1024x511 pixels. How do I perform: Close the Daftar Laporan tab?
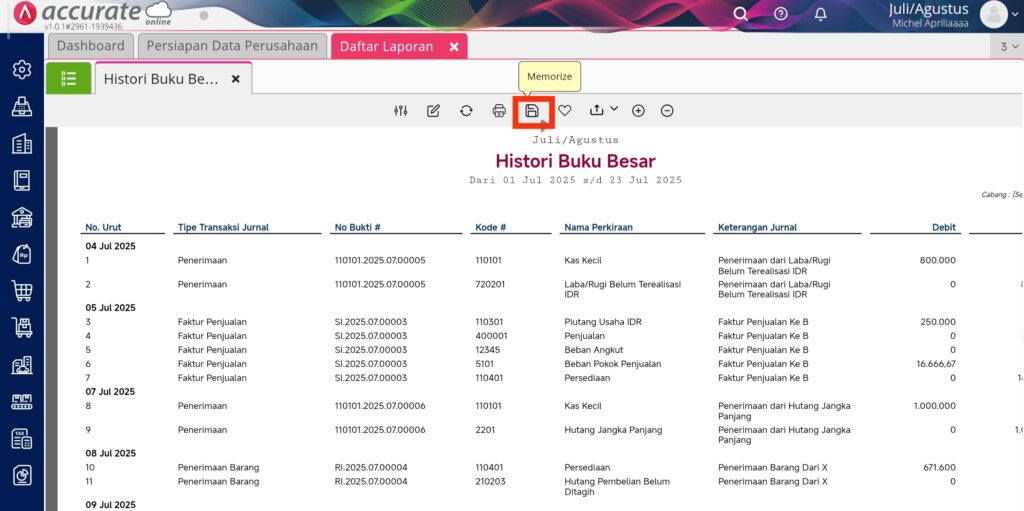pyautogui.click(x=455, y=47)
